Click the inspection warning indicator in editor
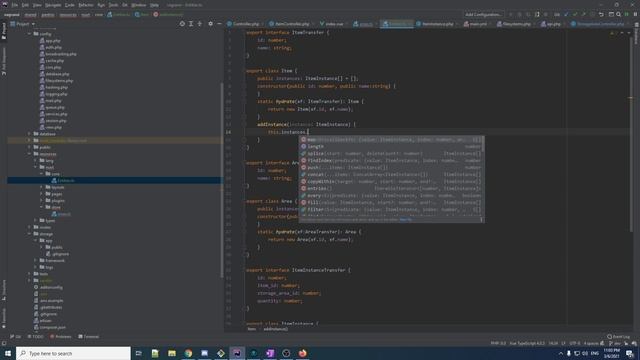The width and height of the screenshot is (640, 360). coord(612,33)
